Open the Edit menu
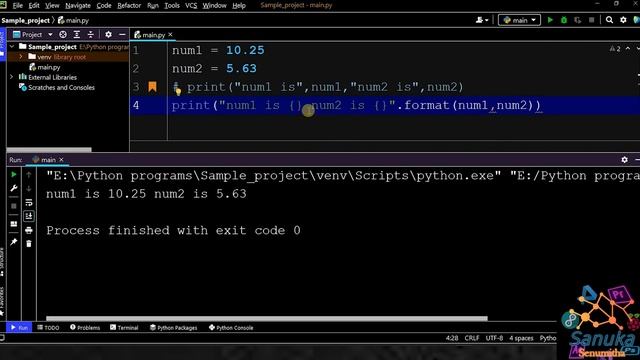 [34, 5]
